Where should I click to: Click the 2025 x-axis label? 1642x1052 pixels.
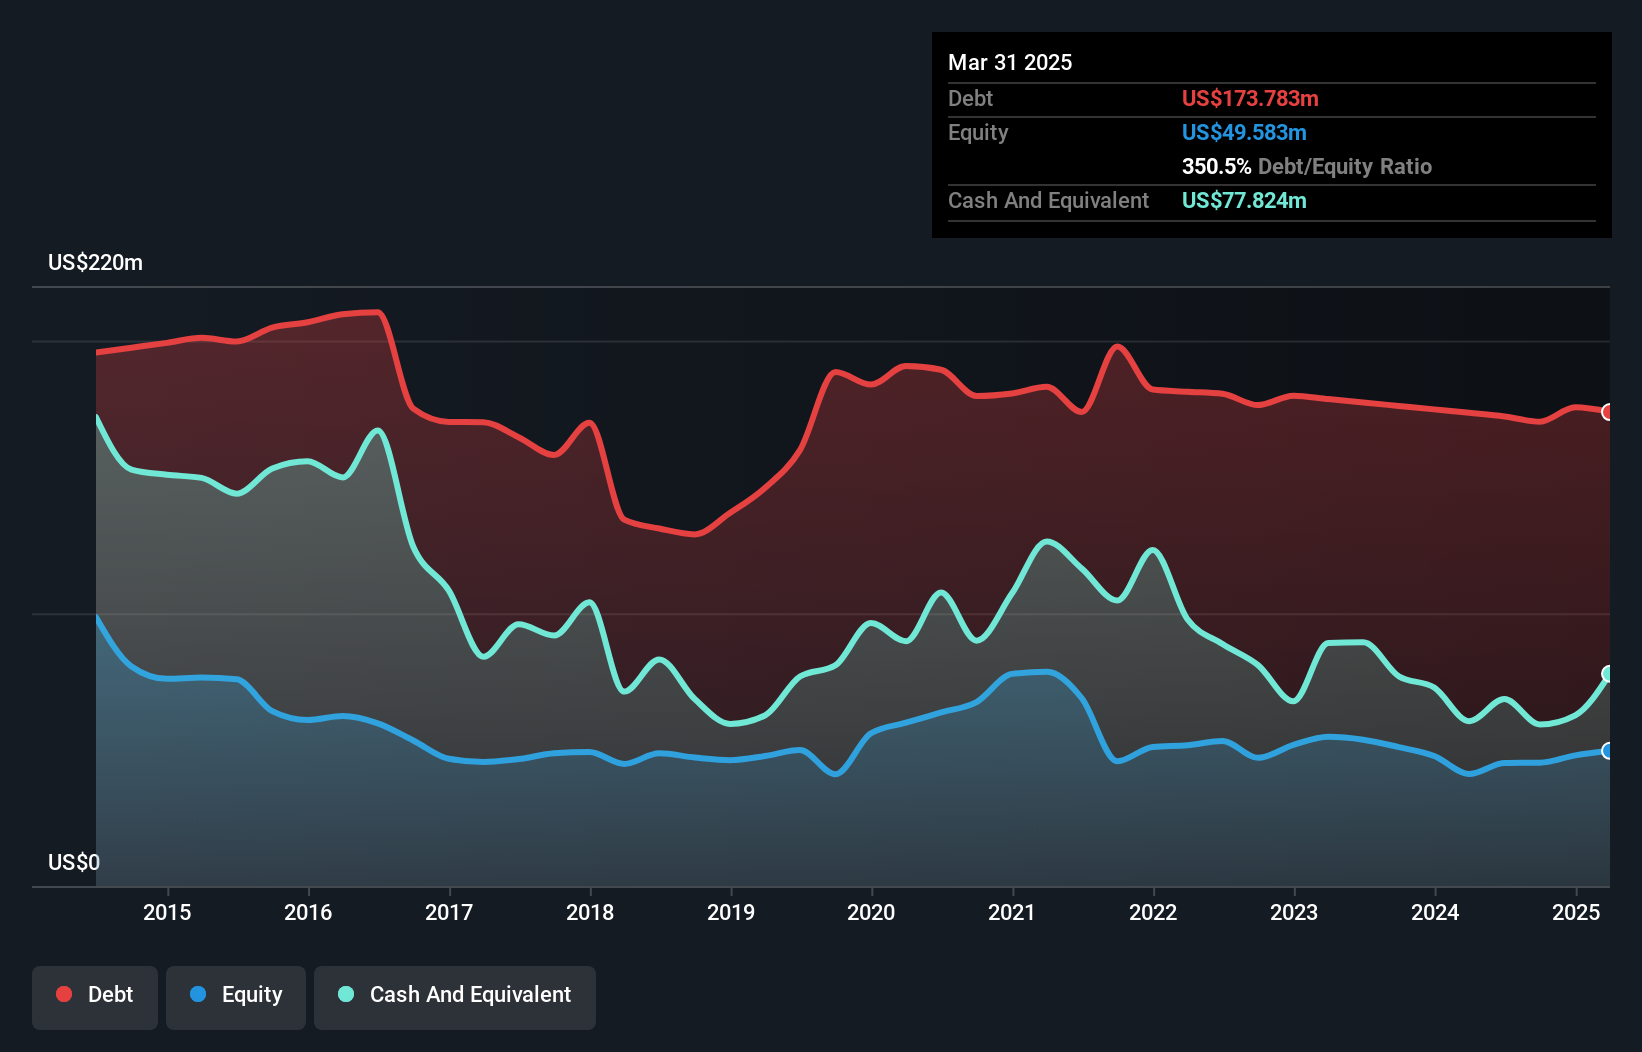coord(1576,912)
